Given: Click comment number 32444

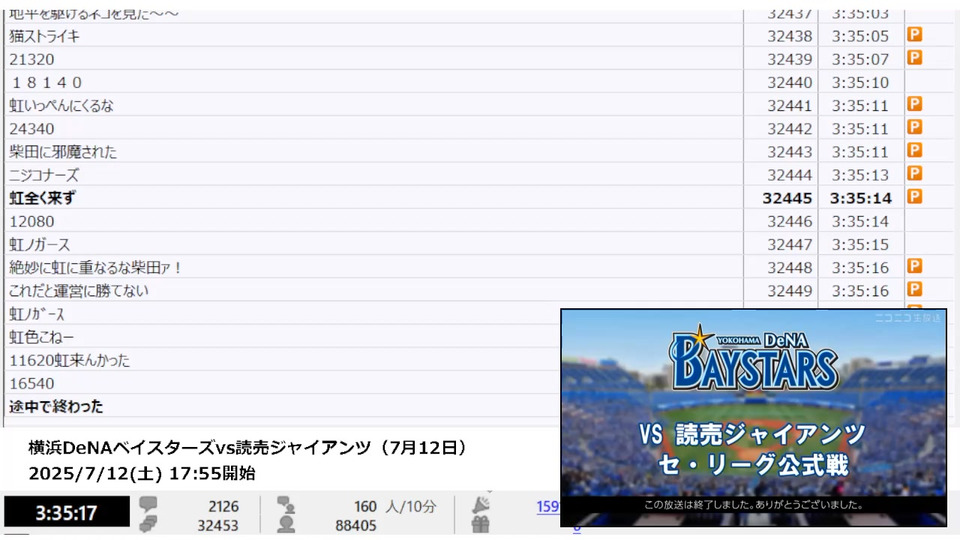Looking at the screenshot, I should pyautogui.click(x=790, y=175).
